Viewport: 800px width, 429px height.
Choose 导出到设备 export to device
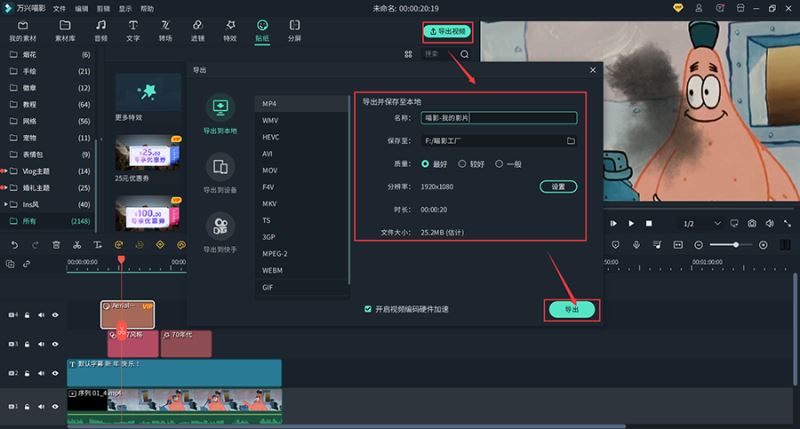click(x=220, y=173)
